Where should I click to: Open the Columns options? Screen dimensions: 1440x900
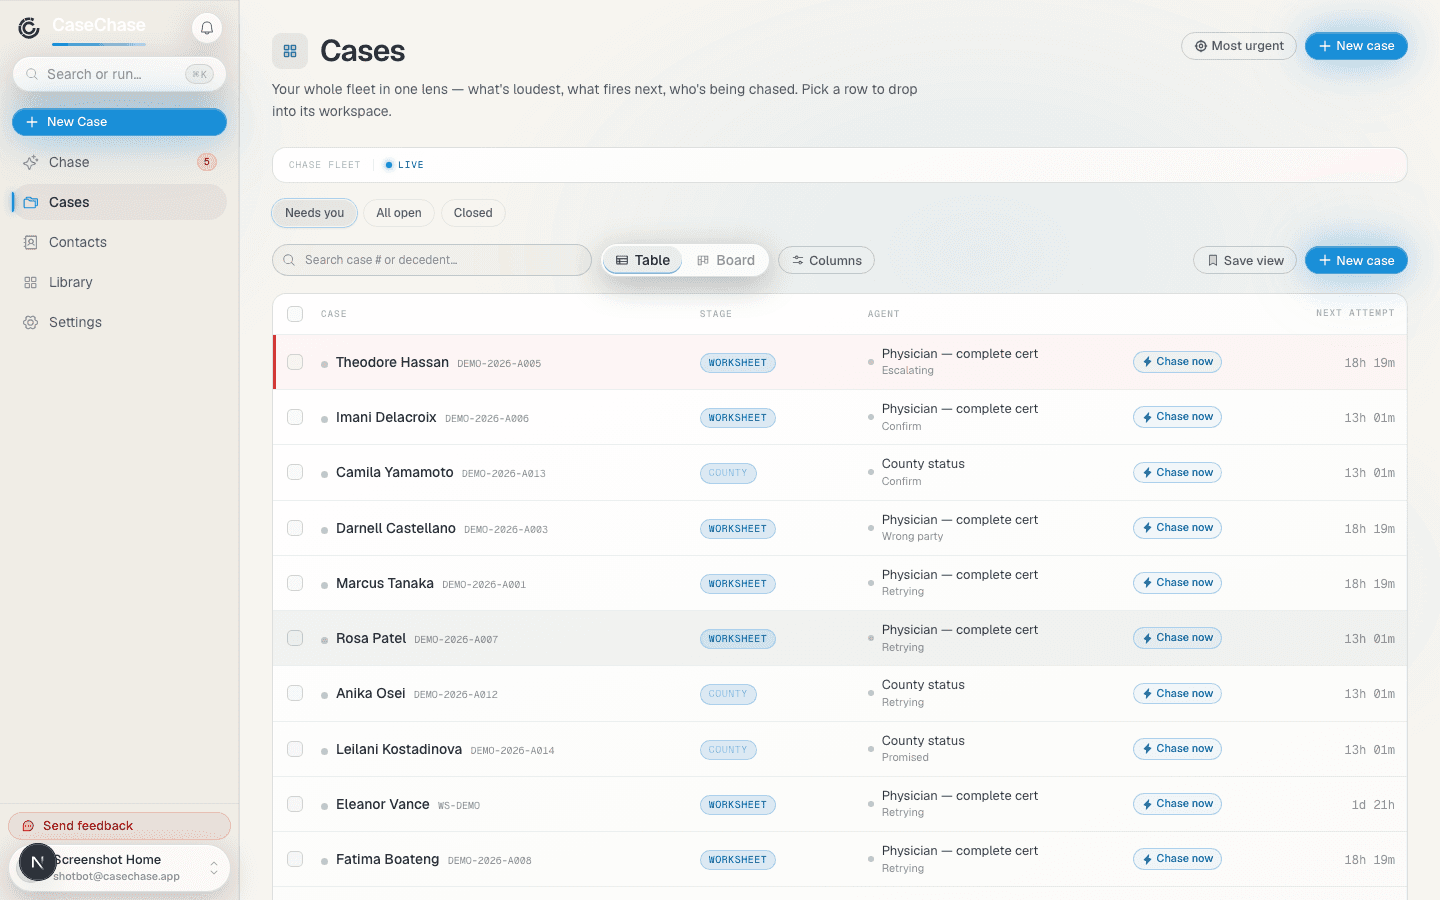pos(826,261)
